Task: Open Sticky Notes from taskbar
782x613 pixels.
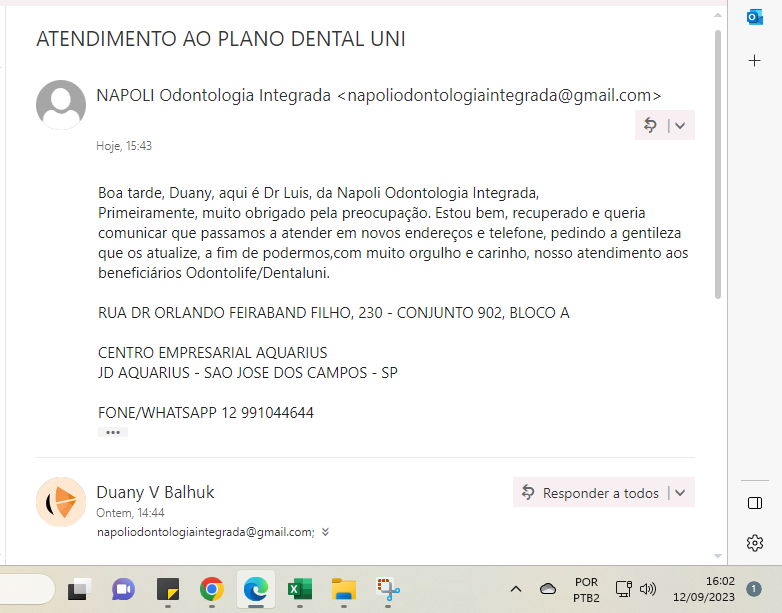Action: coord(168,590)
